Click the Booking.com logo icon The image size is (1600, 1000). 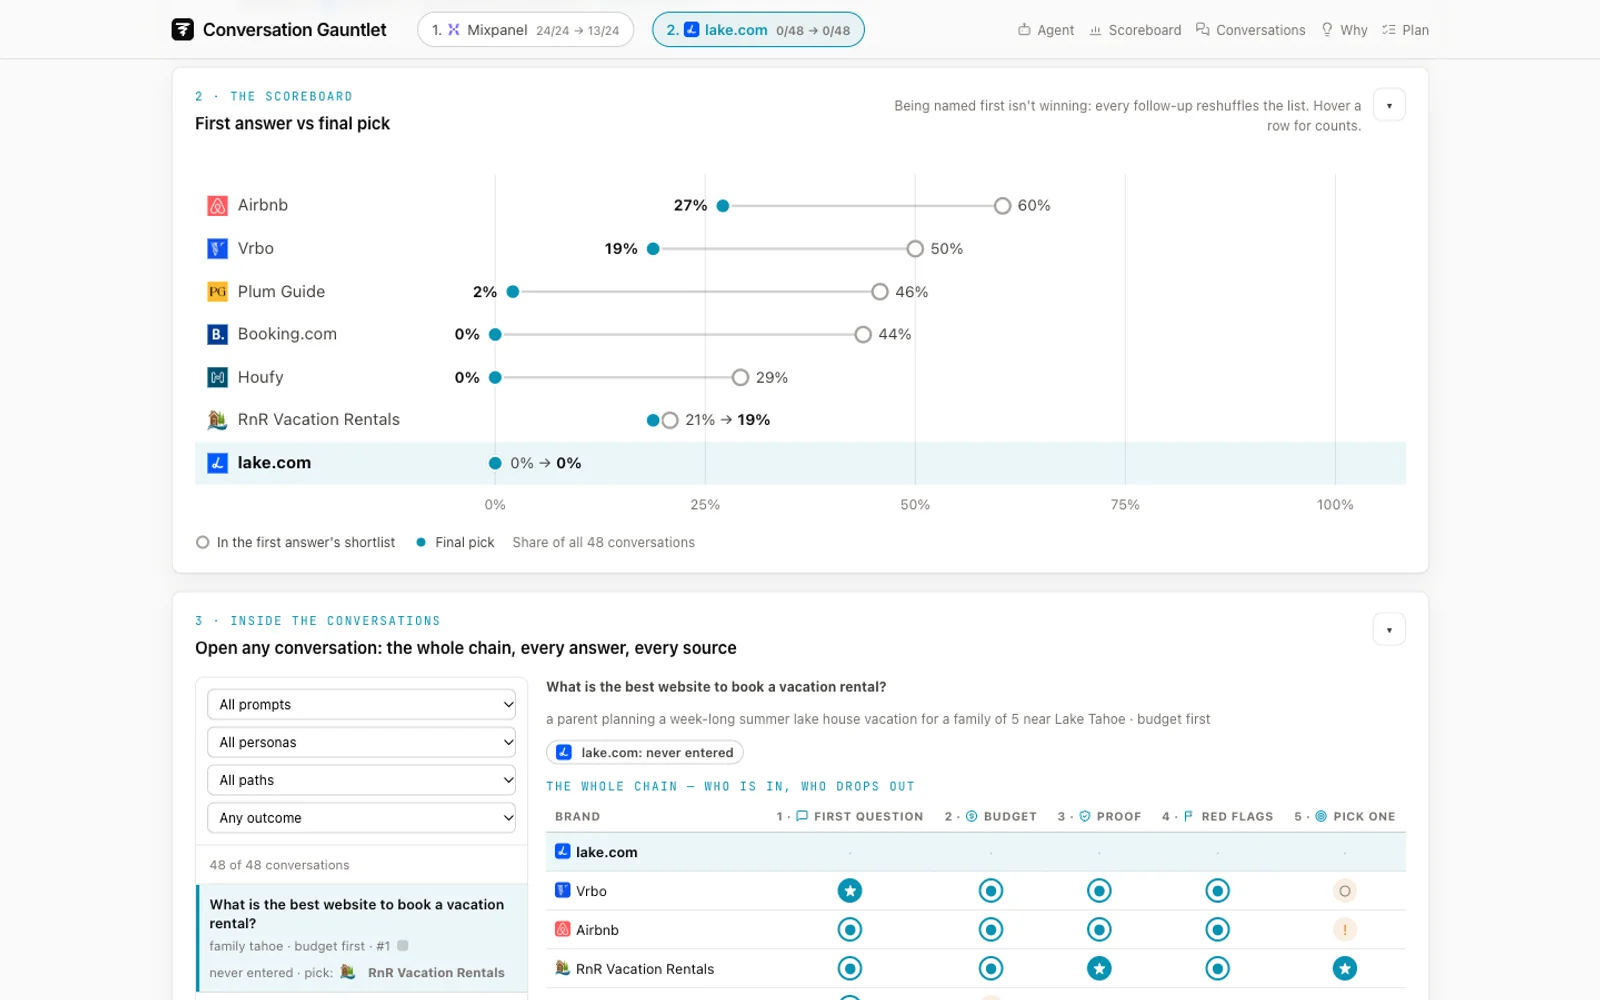coord(217,334)
